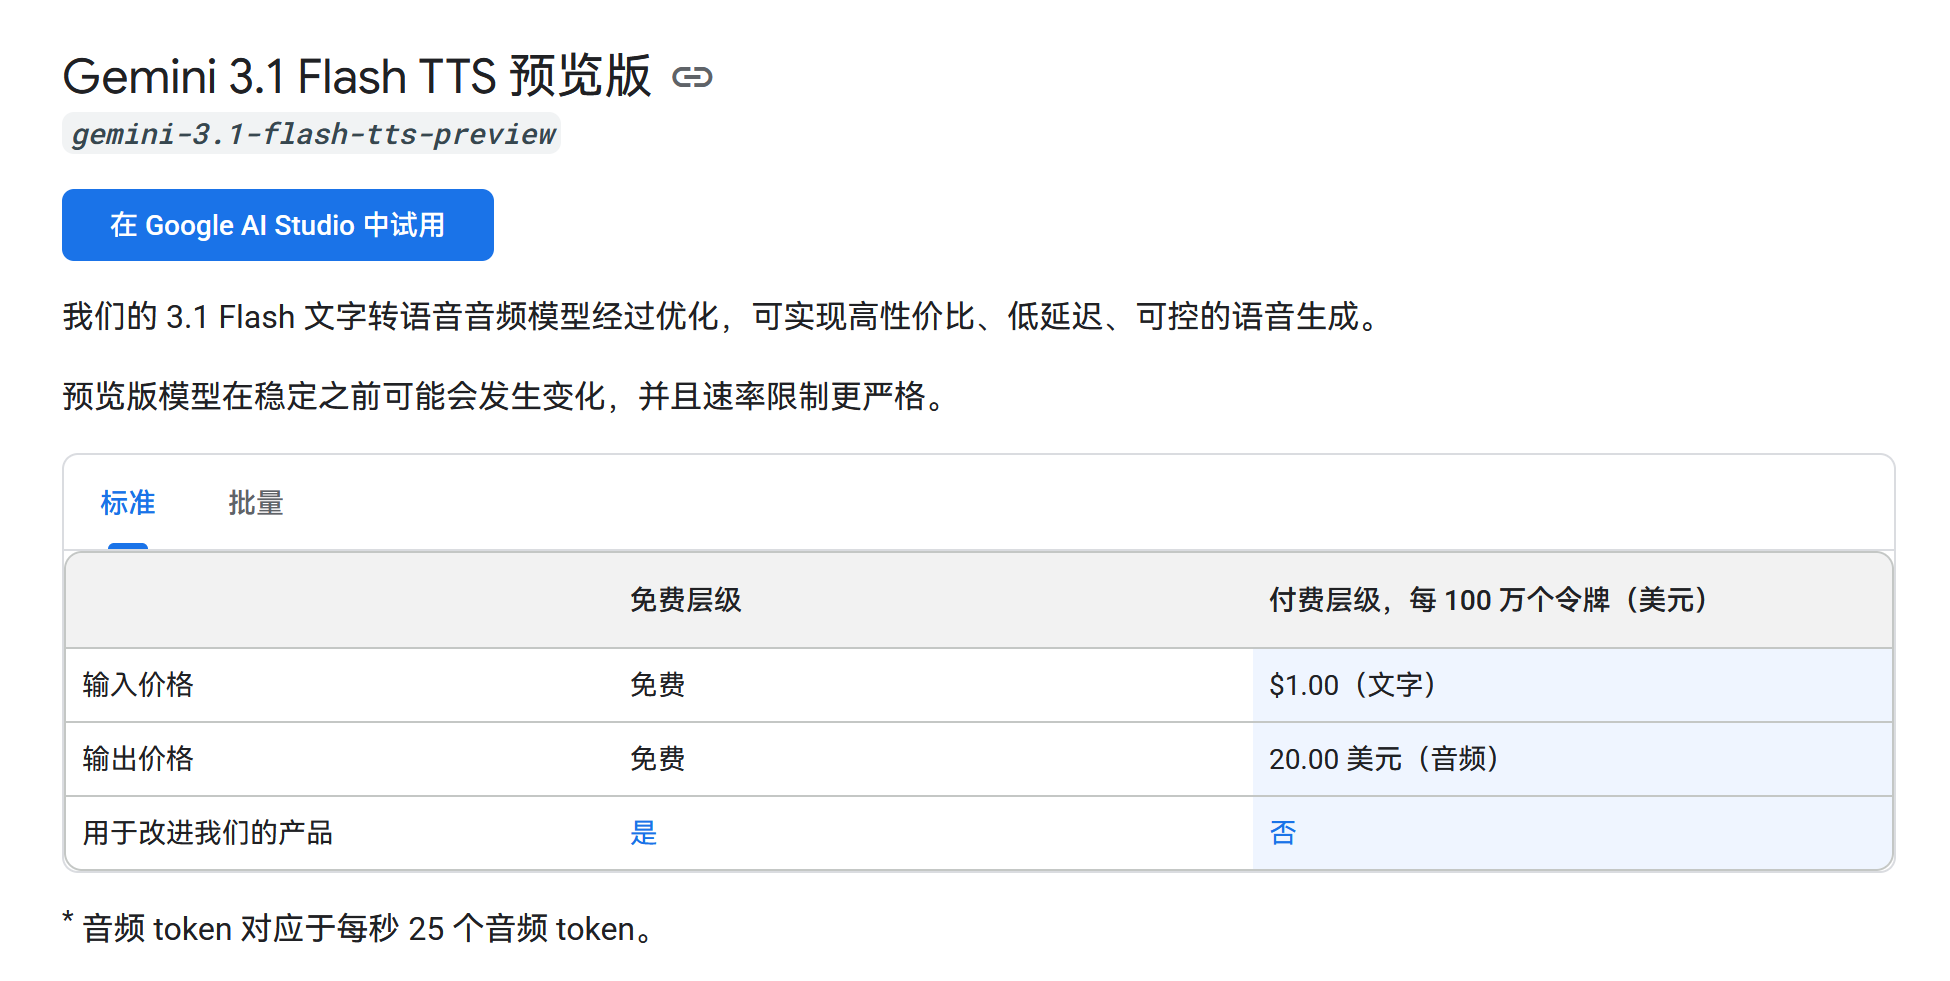Switch to the 标准 pricing tab
The image size is (1950, 981).
[x=128, y=503]
